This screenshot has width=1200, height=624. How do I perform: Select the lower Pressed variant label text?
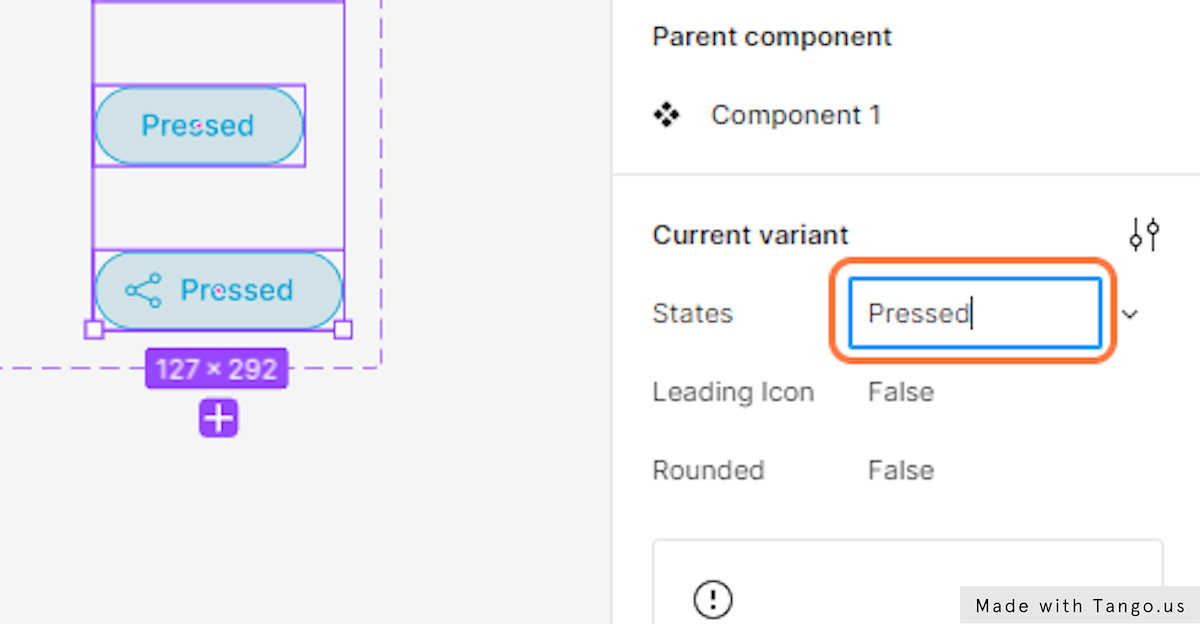[237, 290]
